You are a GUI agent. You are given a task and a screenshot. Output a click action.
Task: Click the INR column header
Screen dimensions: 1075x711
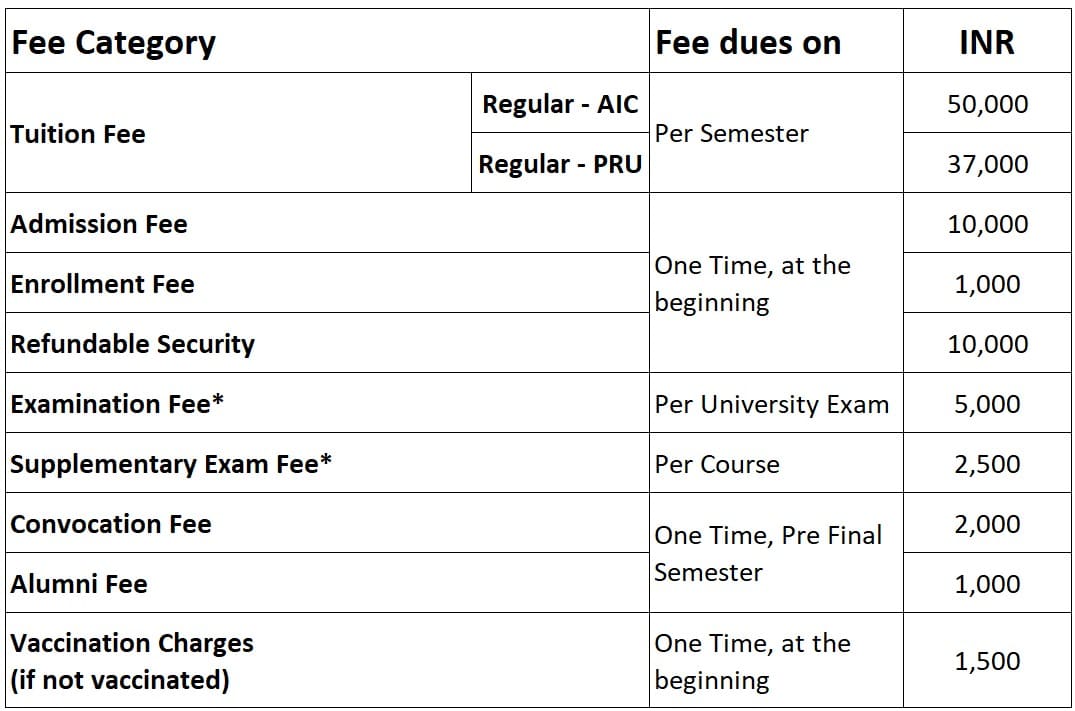(987, 40)
